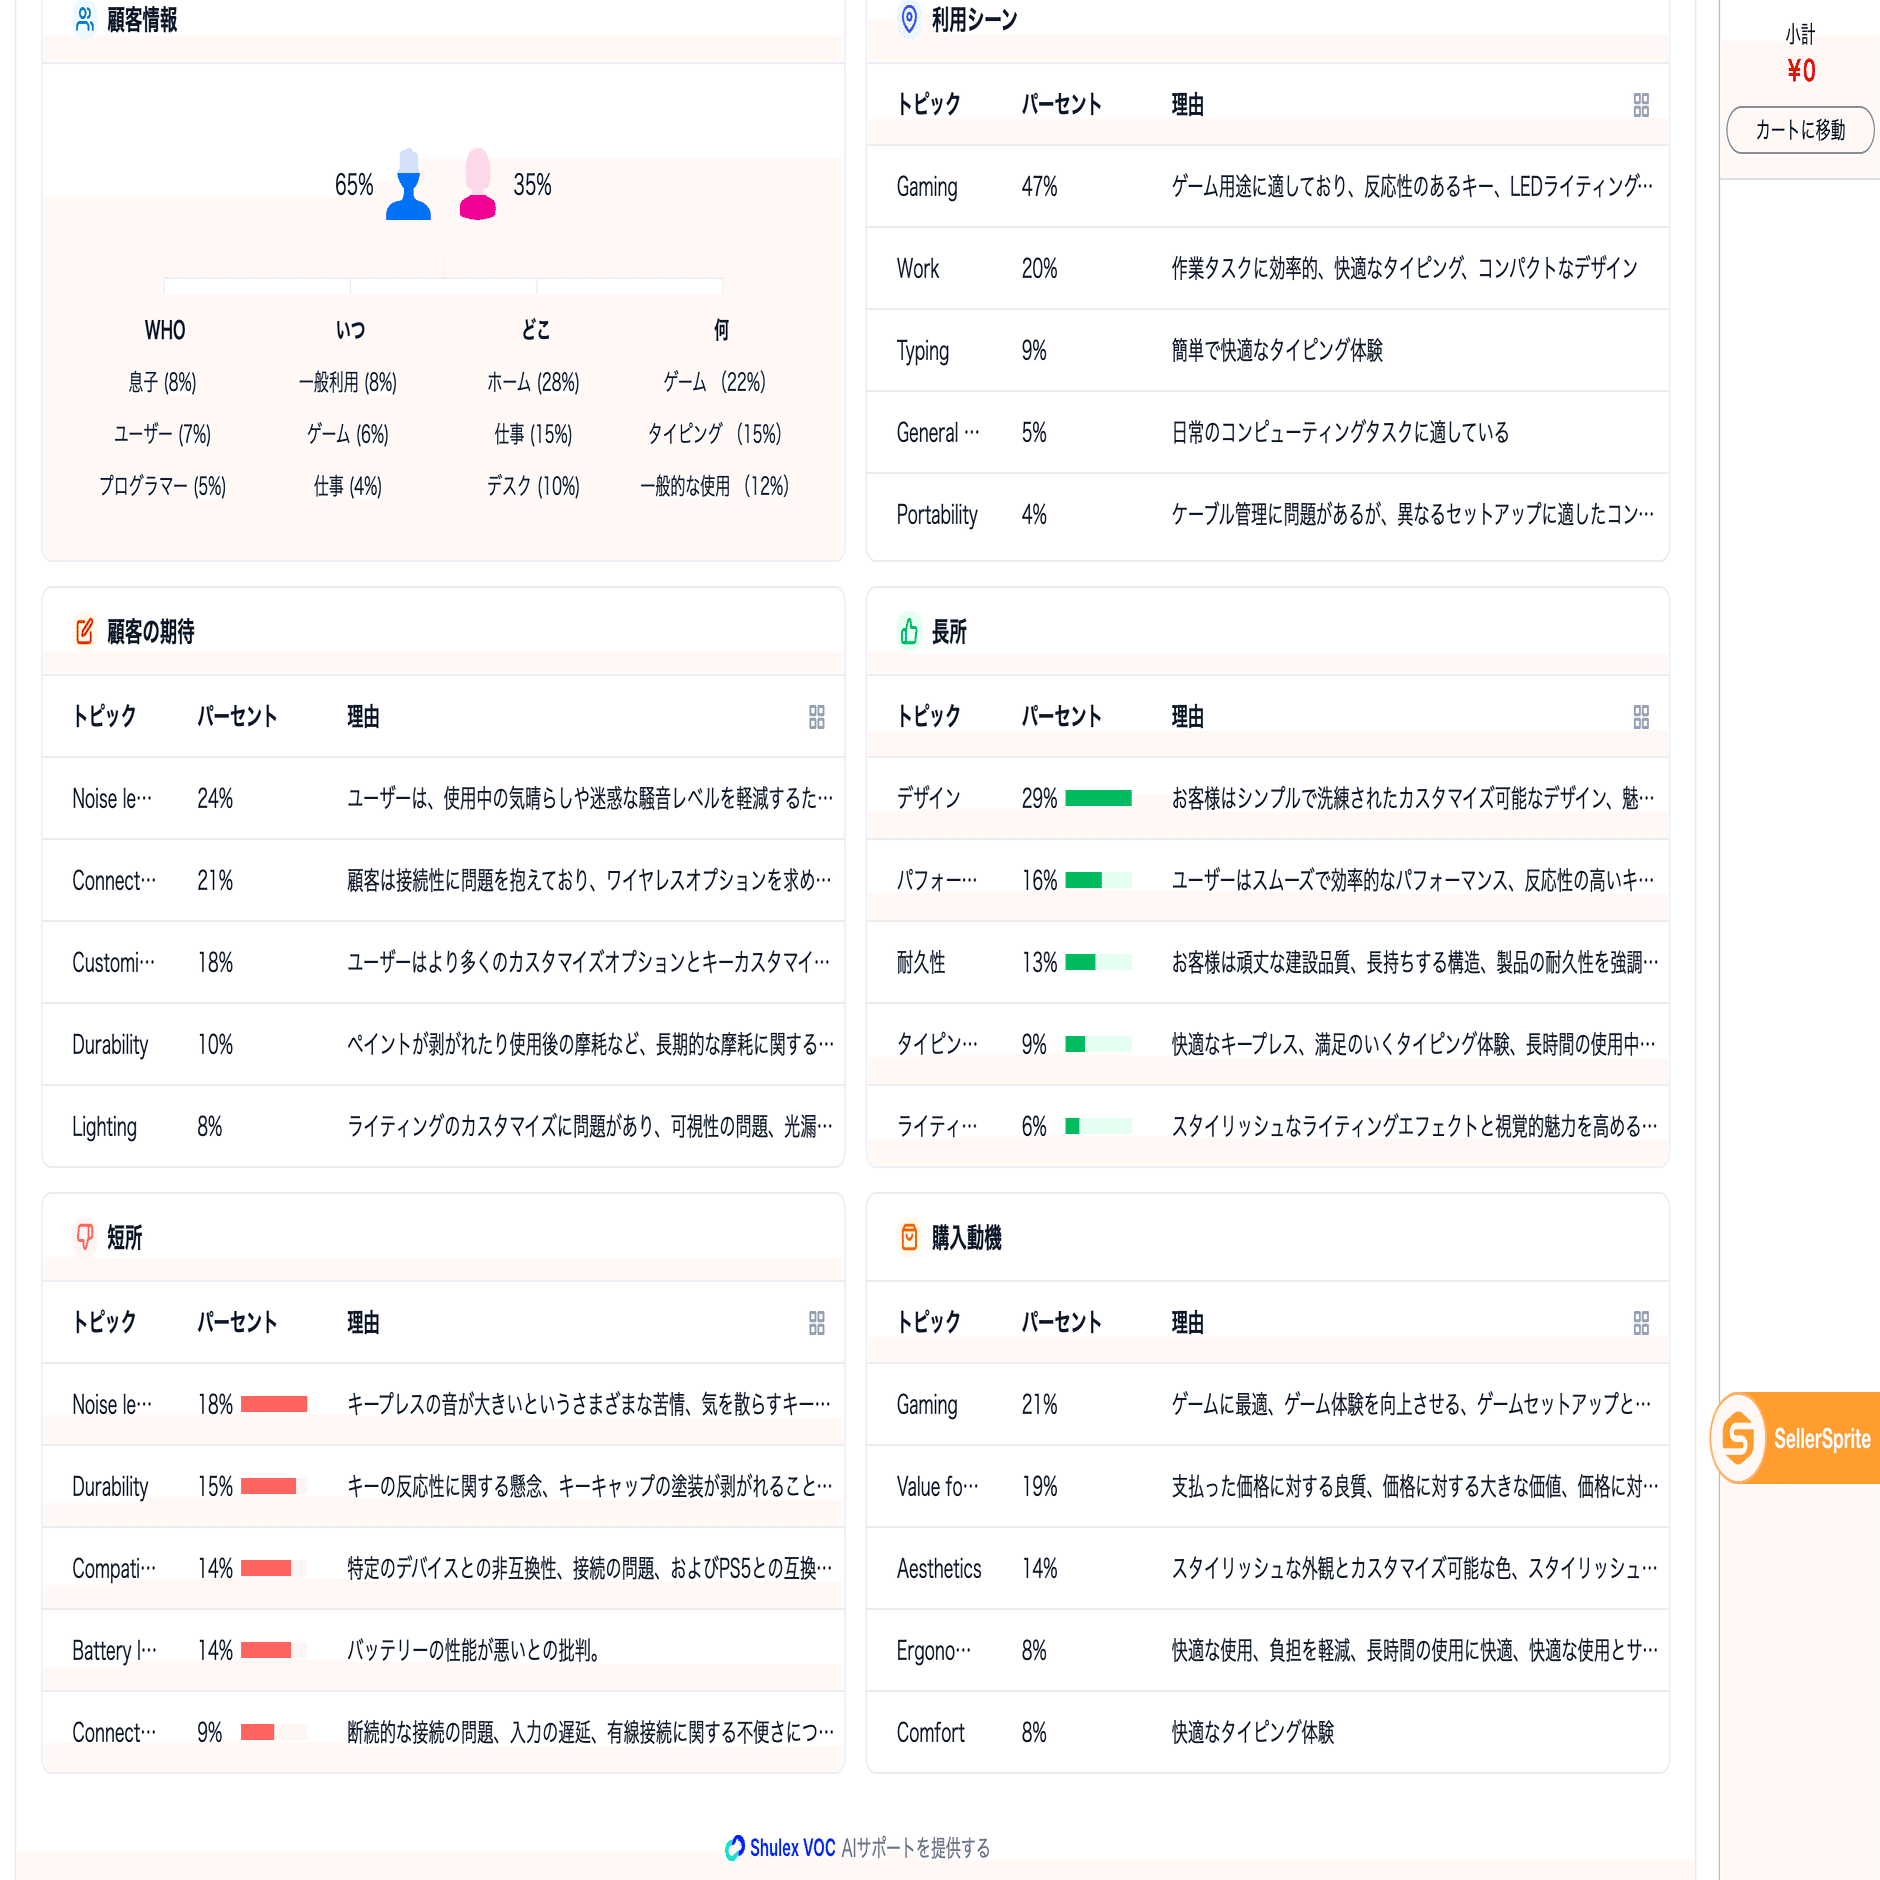1880x1880 pixels.
Task: Click the ユーザー (7%) WHO entry
Action: coord(162,434)
